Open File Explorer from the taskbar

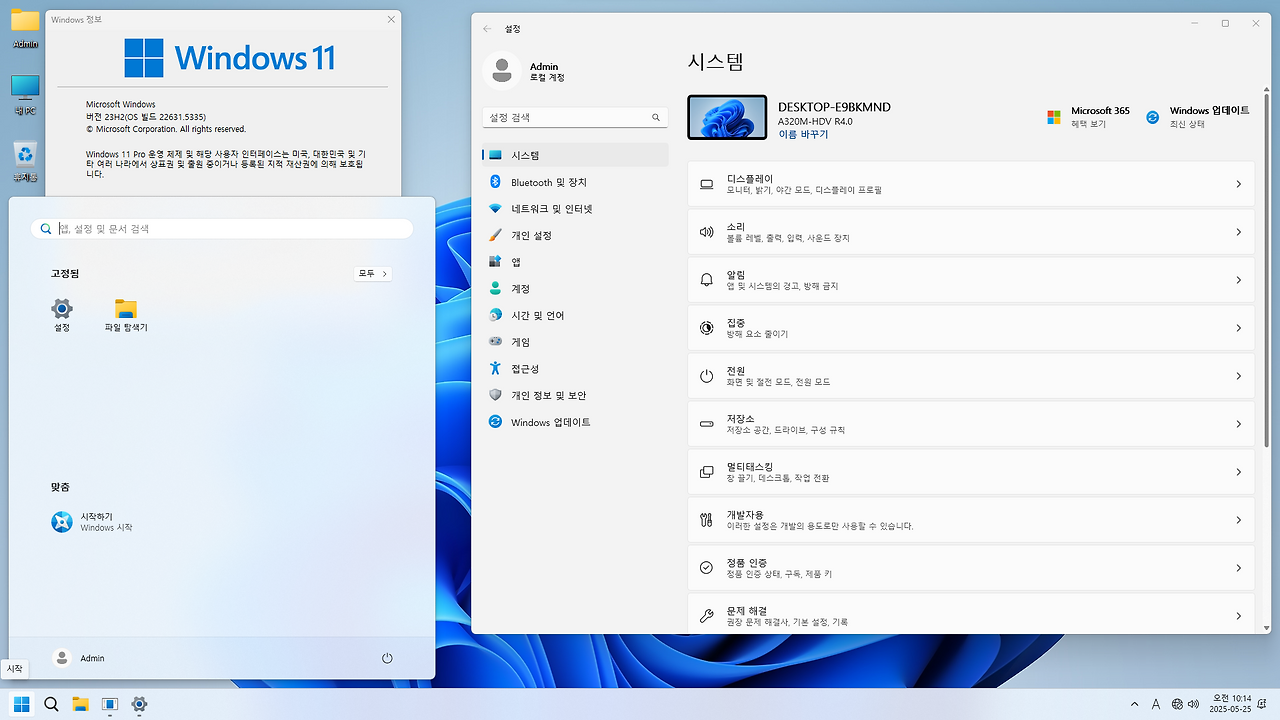click(x=80, y=704)
